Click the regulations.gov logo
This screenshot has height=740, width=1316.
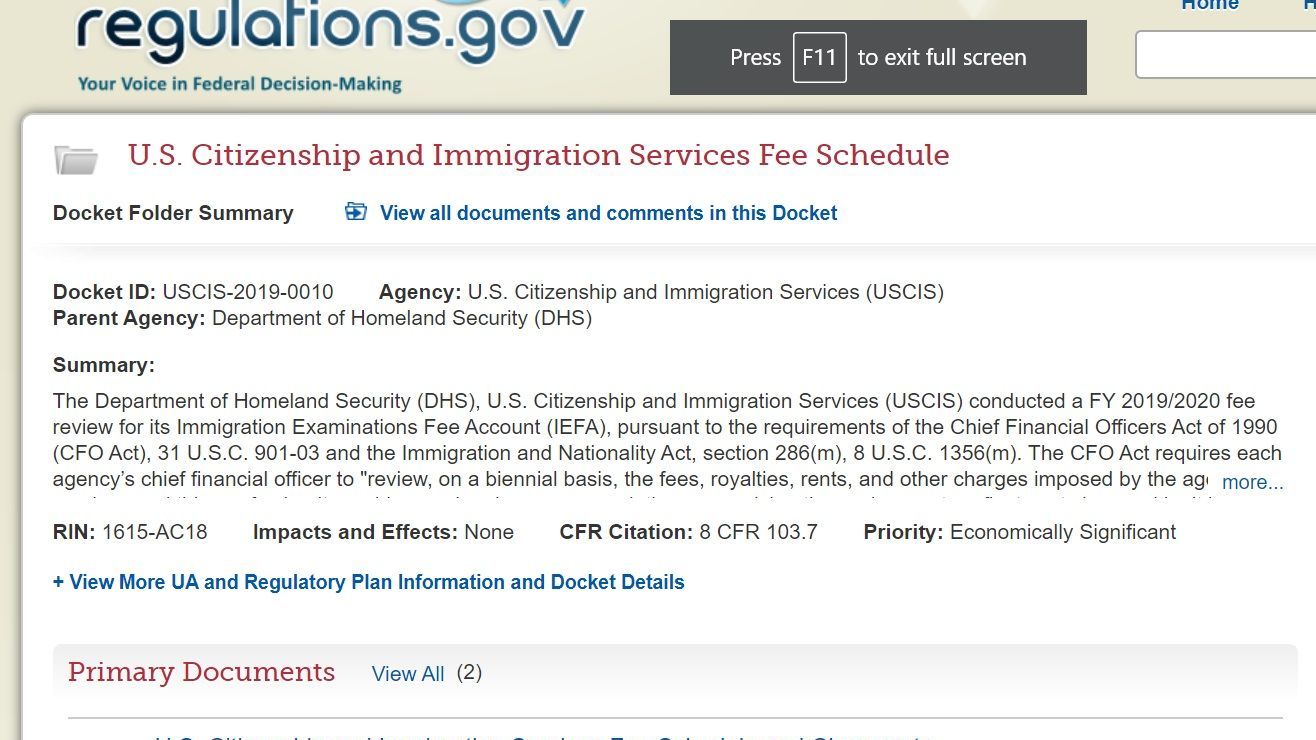pyautogui.click(x=330, y=30)
